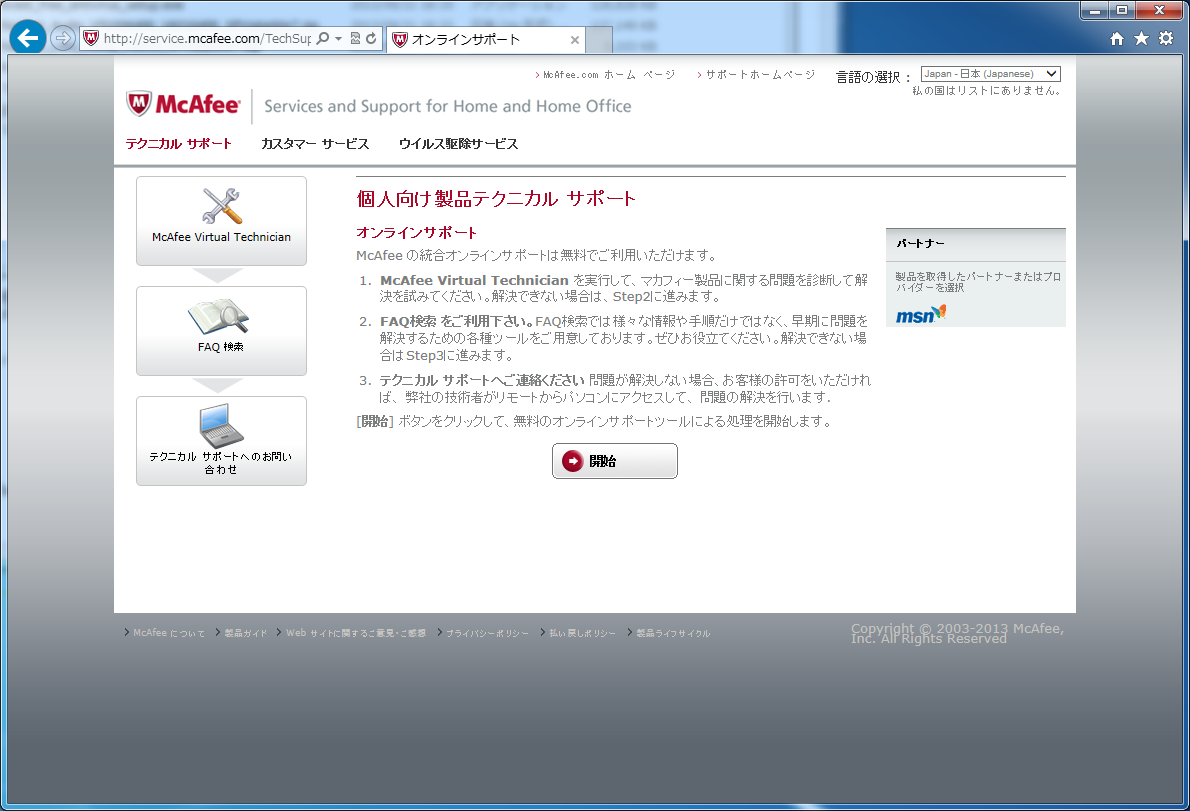Minimize the browser window

(x=1094, y=11)
